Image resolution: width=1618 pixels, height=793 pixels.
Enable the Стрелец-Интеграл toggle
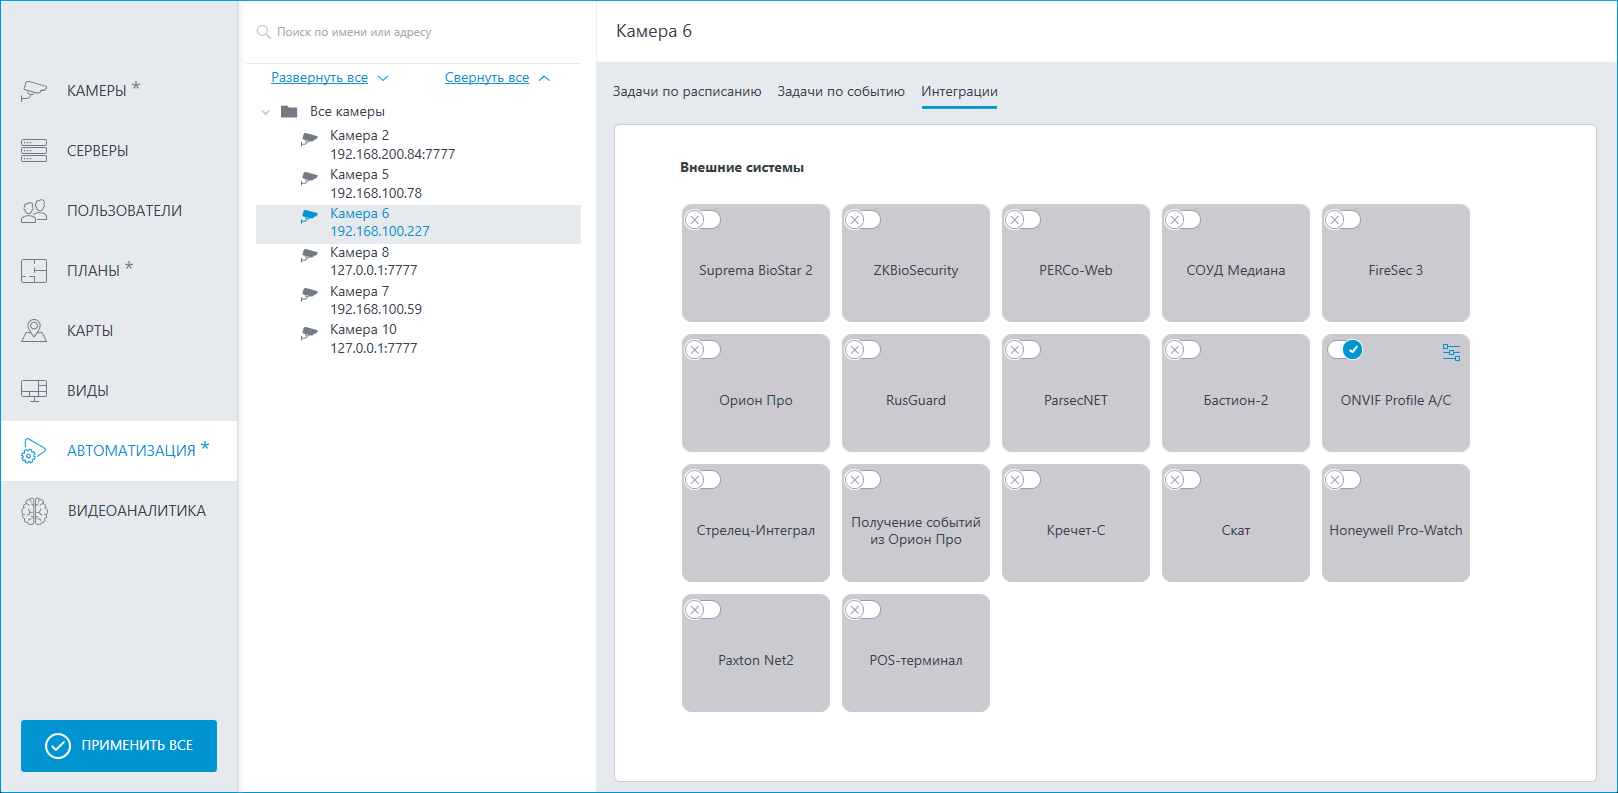coord(702,479)
